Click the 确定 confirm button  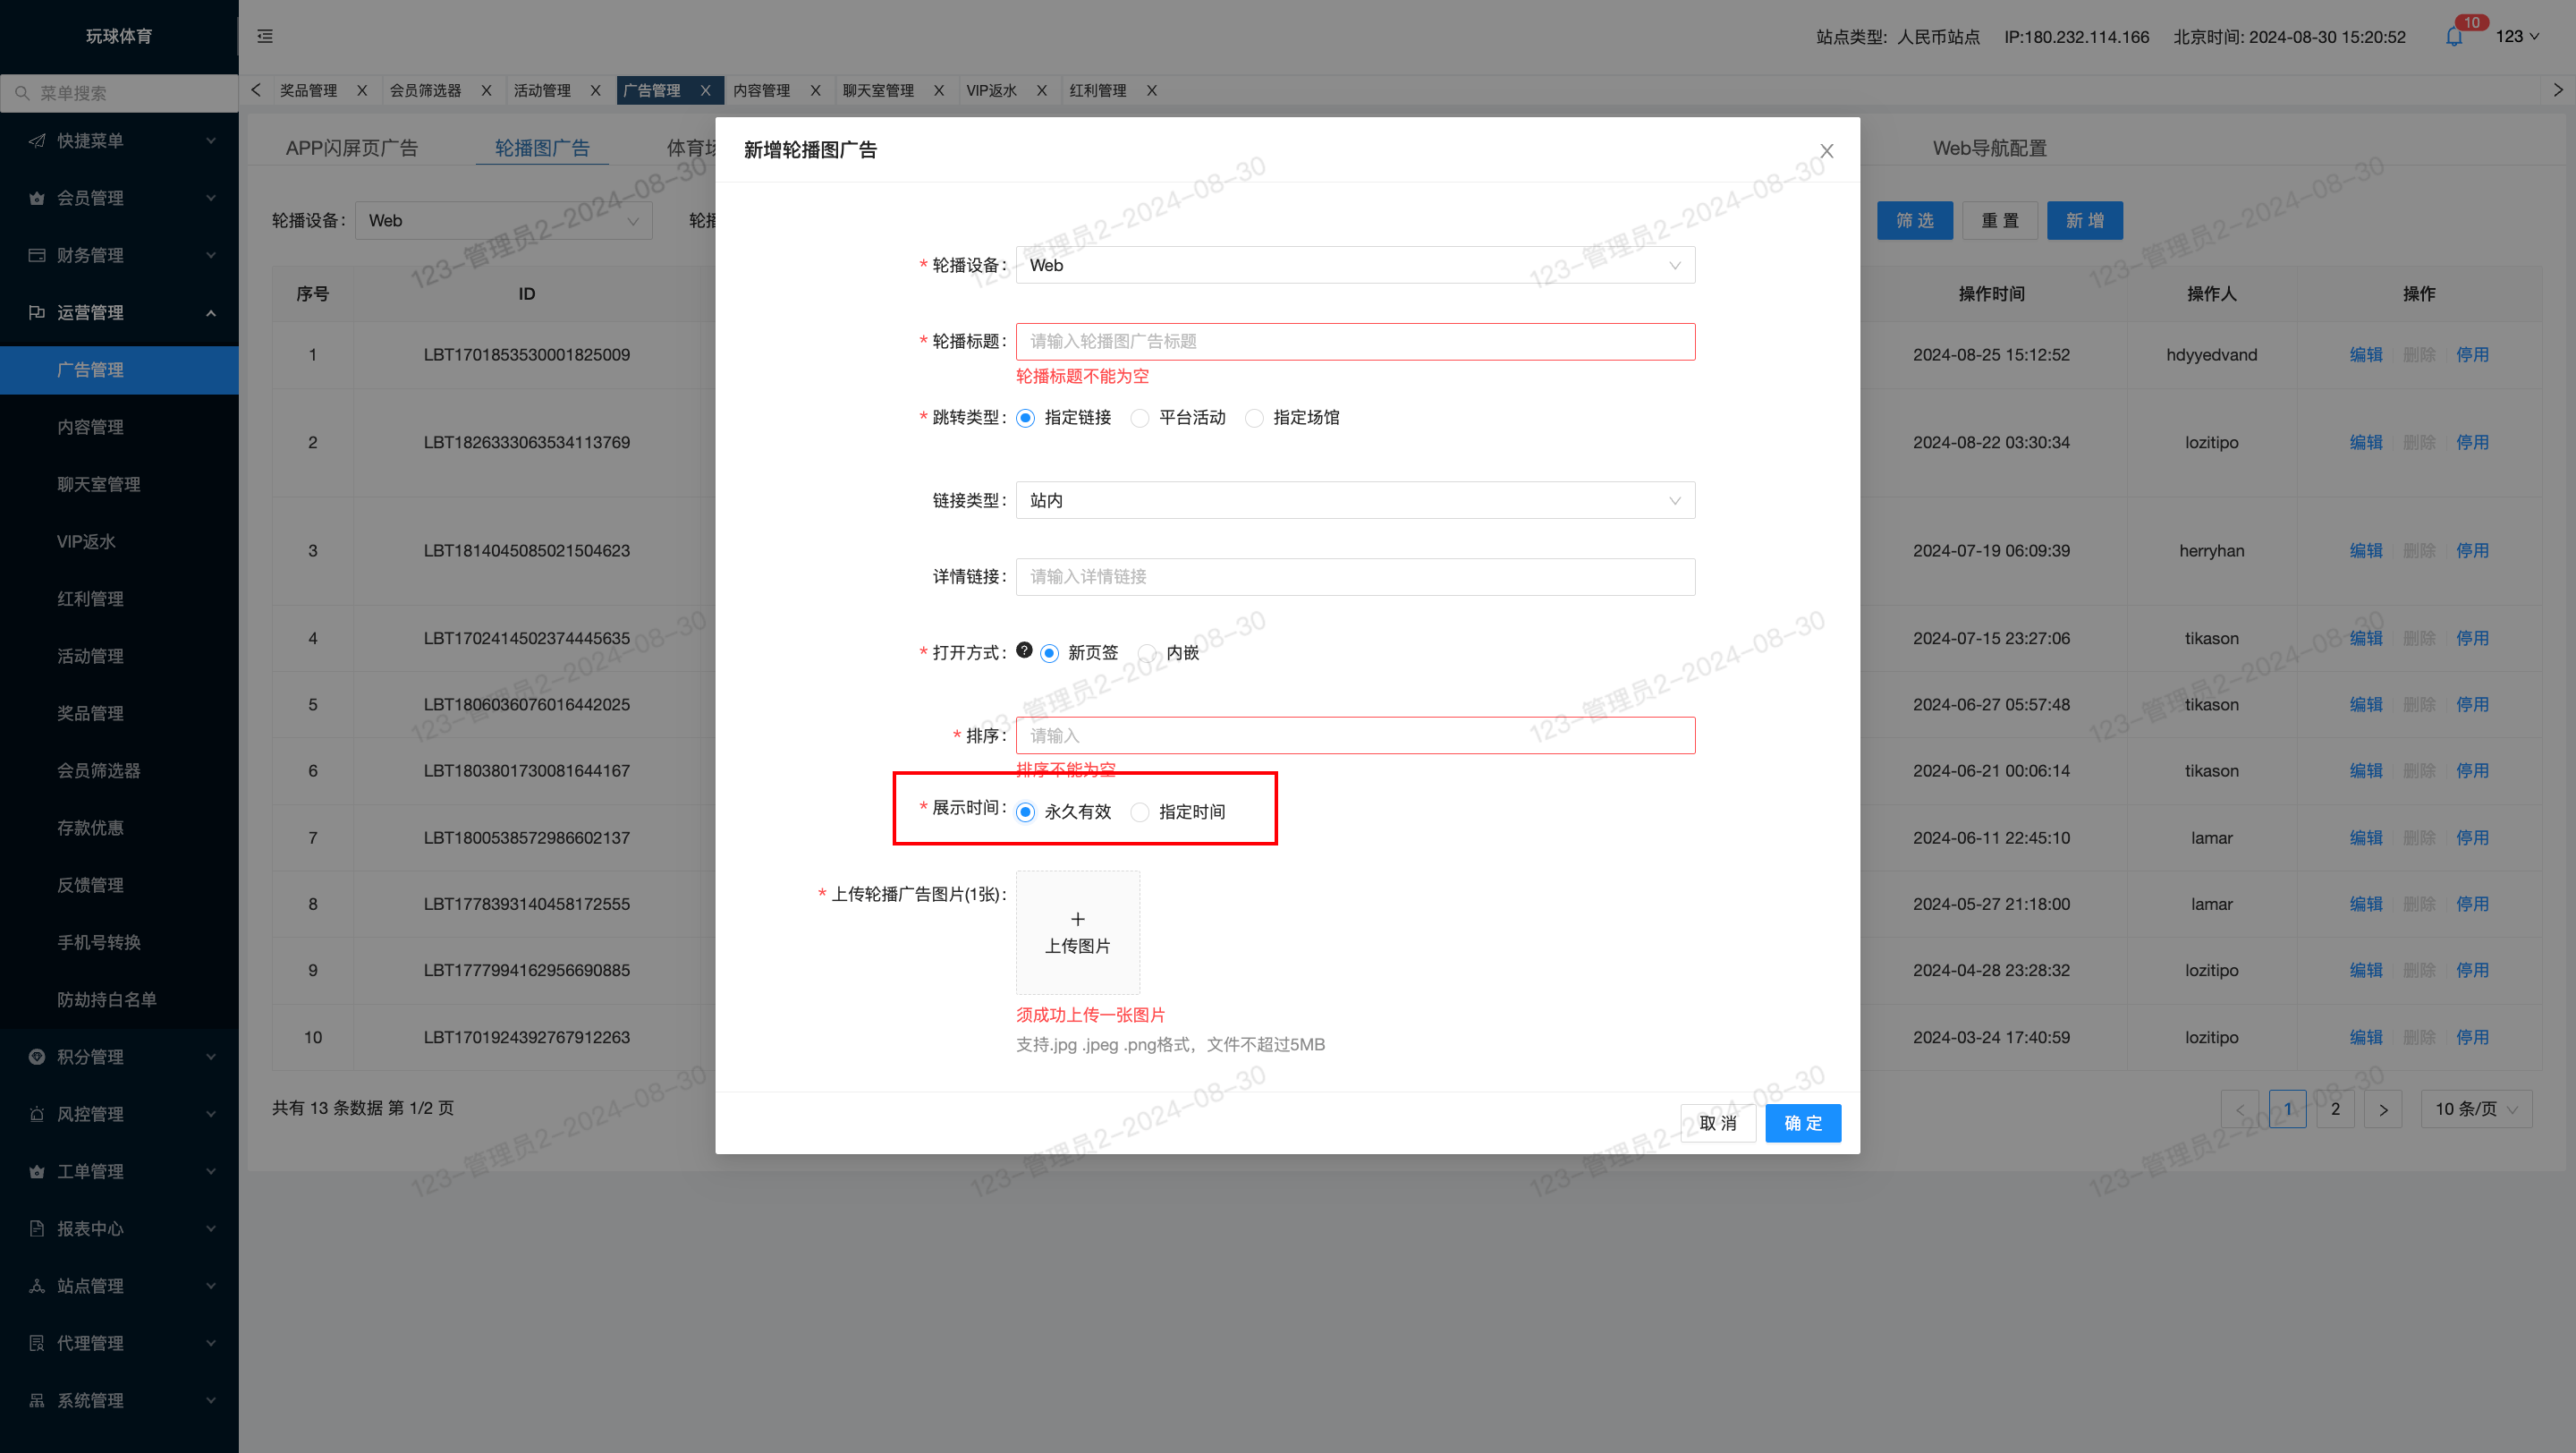point(1803,1123)
